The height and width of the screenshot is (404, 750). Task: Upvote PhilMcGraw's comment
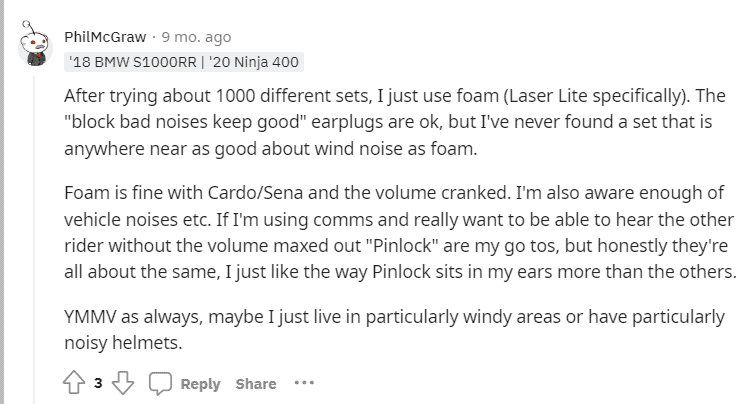point(74,382)
